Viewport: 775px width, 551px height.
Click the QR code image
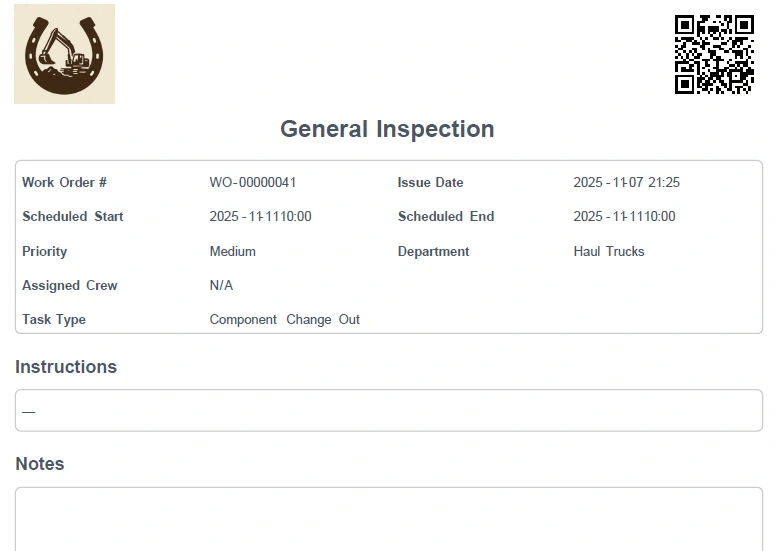pyautogui.click(x=713, y=54)
